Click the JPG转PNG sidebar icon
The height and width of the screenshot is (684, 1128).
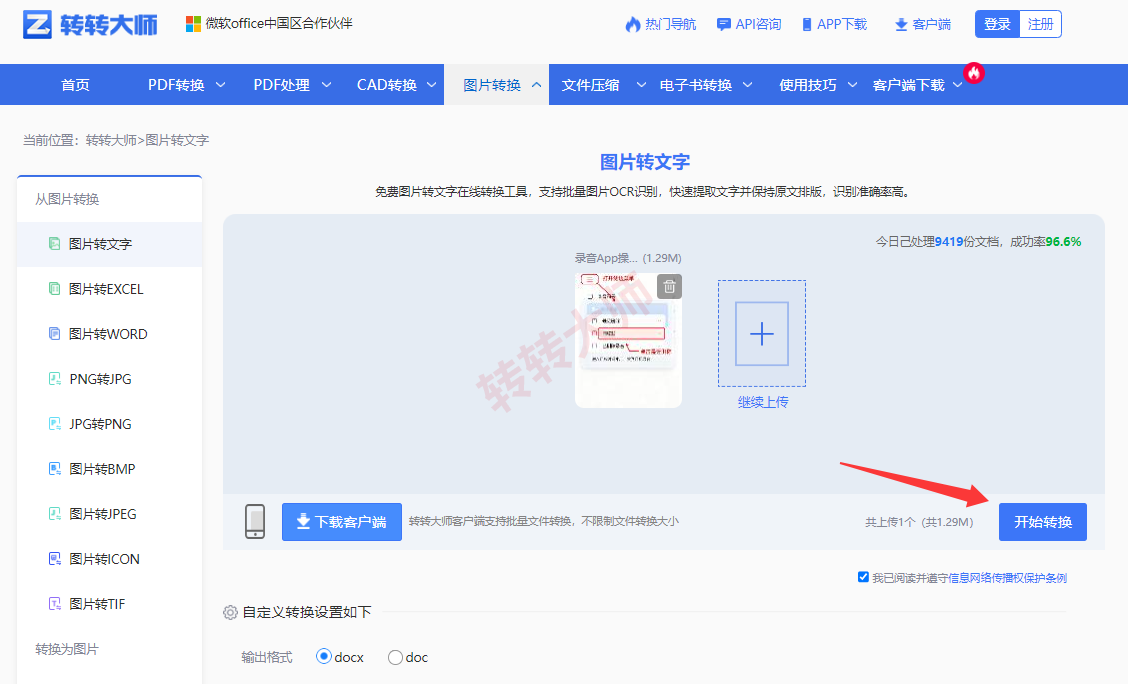click(54, 424)
